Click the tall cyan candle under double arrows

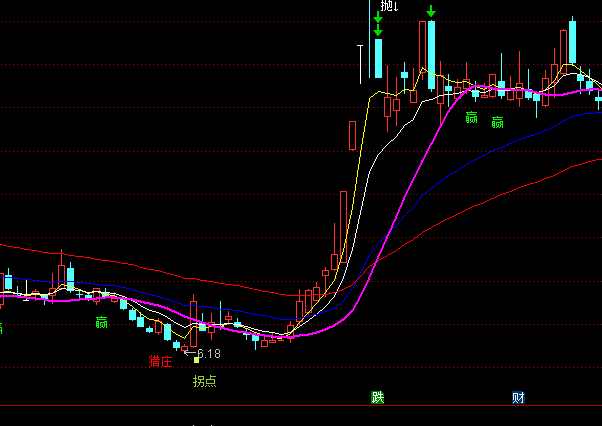pyautogui.click(x=378, y=58)
